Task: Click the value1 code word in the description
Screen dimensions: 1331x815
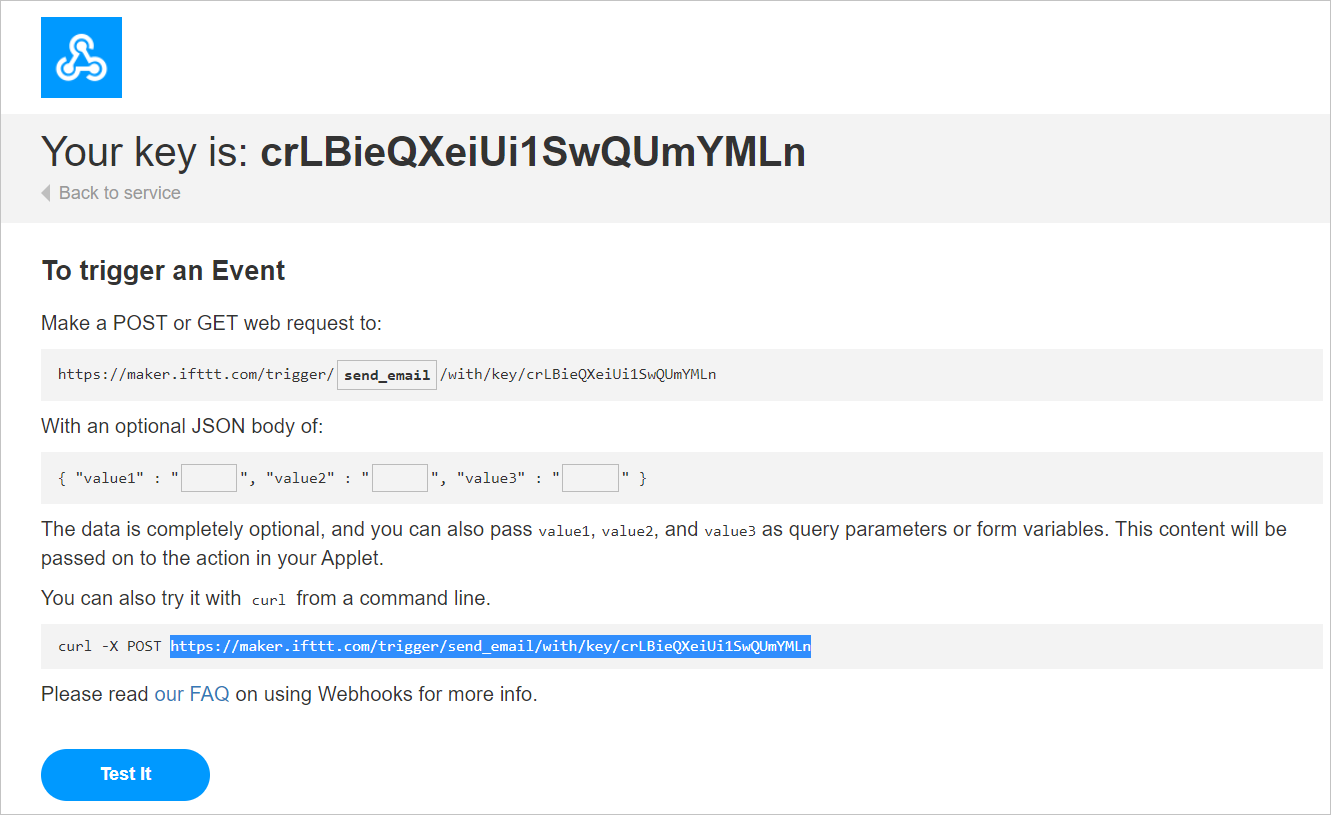Action: point(564,531)
